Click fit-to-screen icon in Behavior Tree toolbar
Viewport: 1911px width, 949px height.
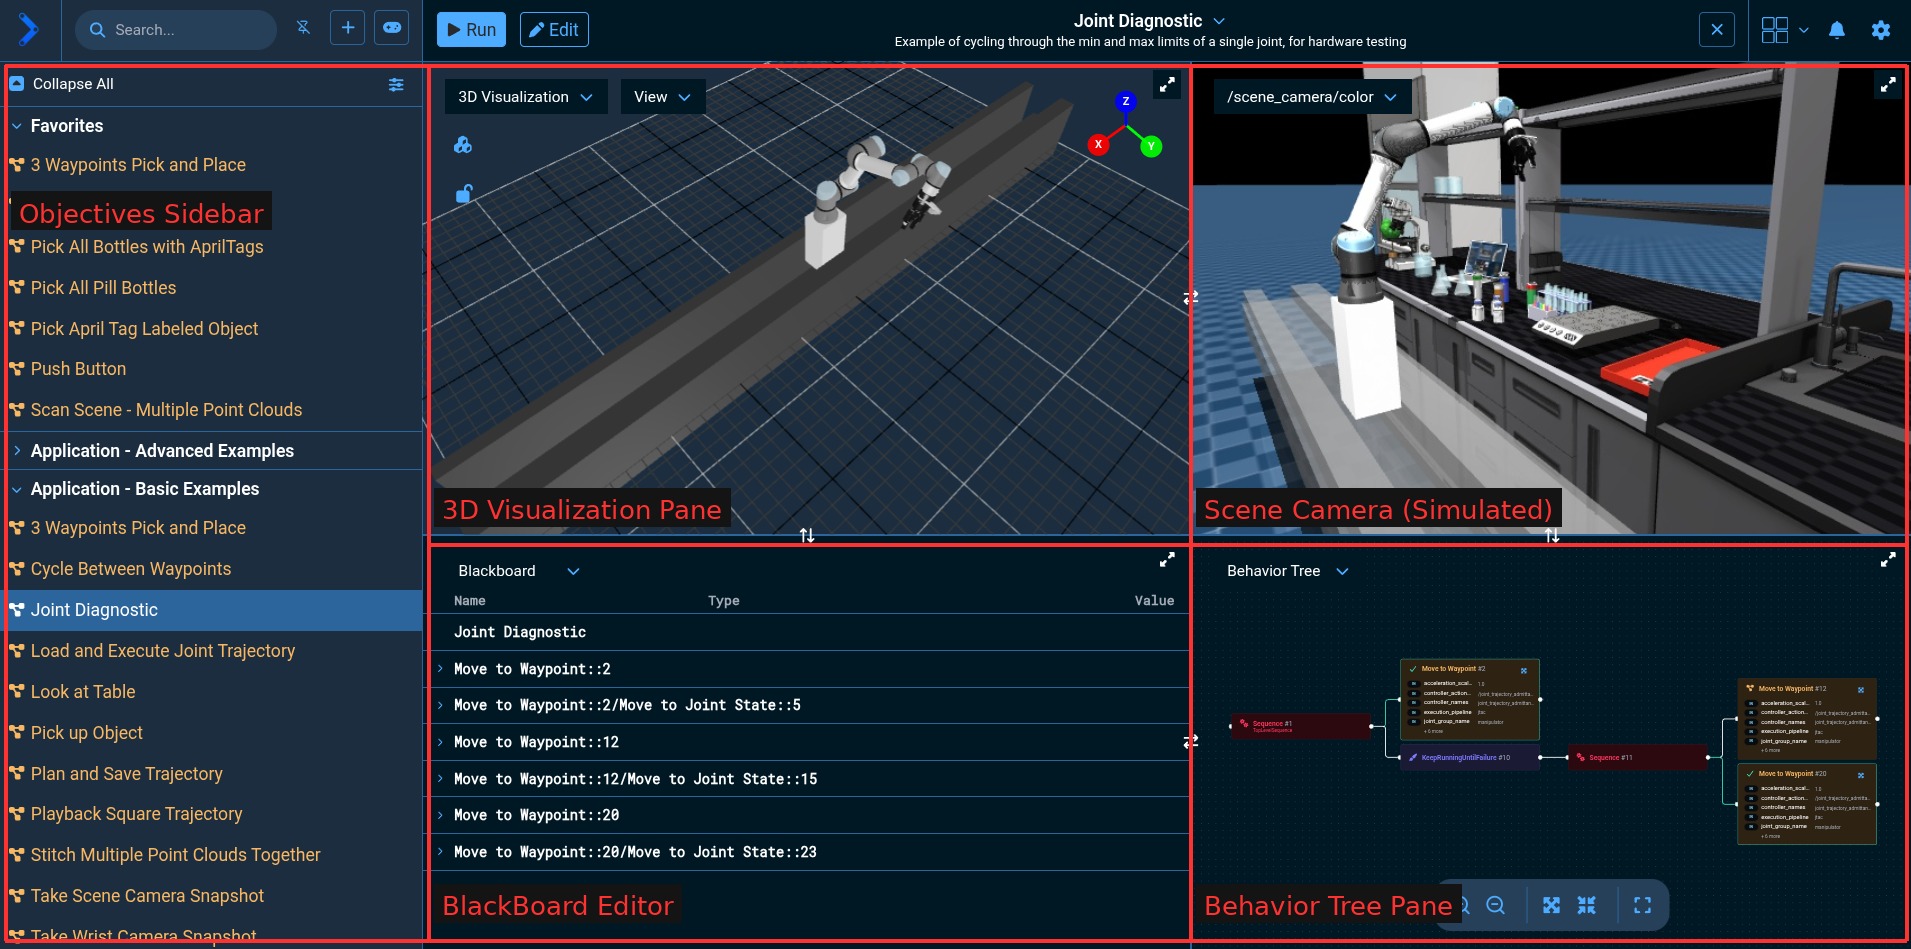pos(1642,905)
